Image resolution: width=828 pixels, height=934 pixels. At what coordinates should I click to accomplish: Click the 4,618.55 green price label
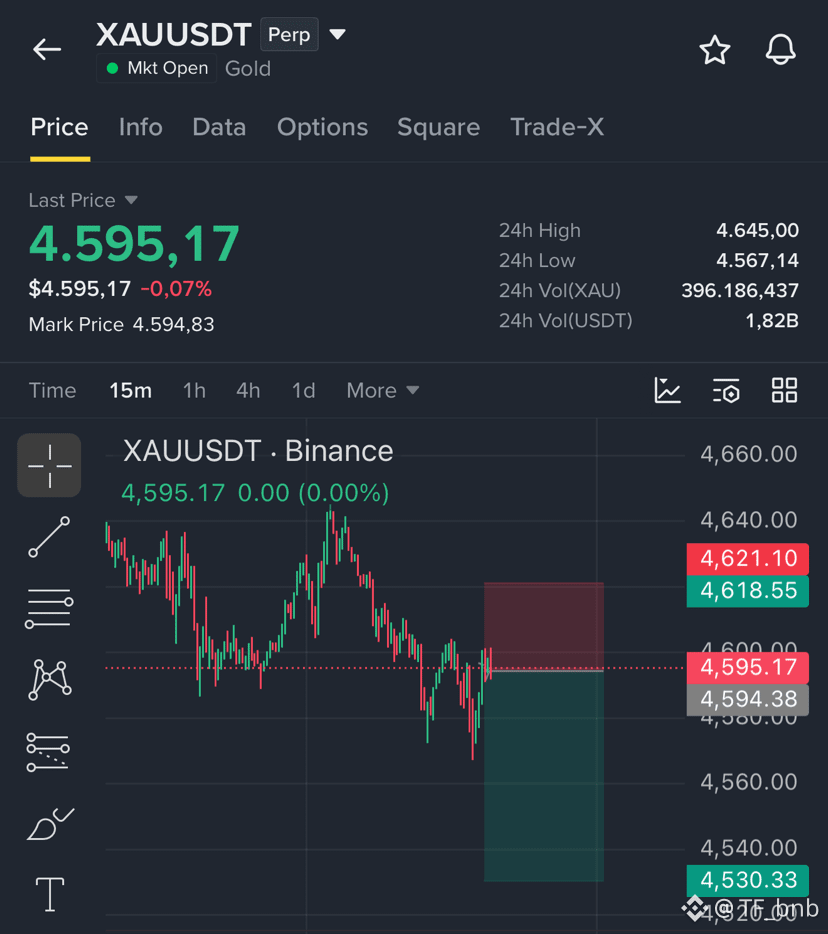coord(748,591)
